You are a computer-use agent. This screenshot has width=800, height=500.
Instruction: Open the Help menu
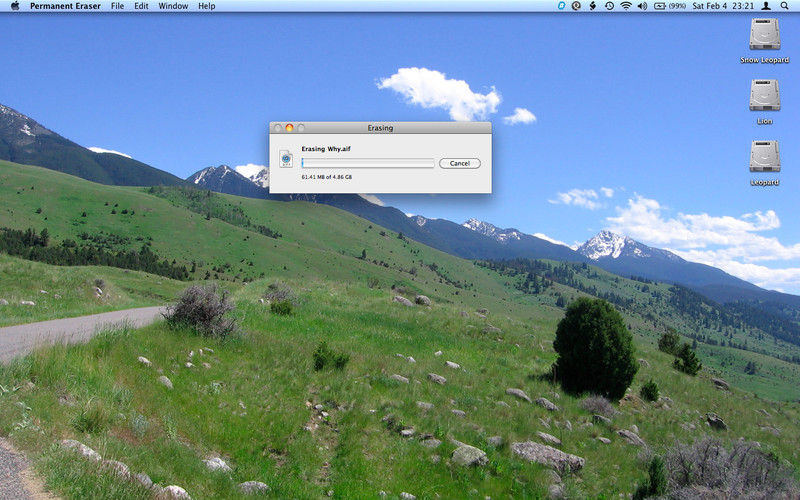207,6
